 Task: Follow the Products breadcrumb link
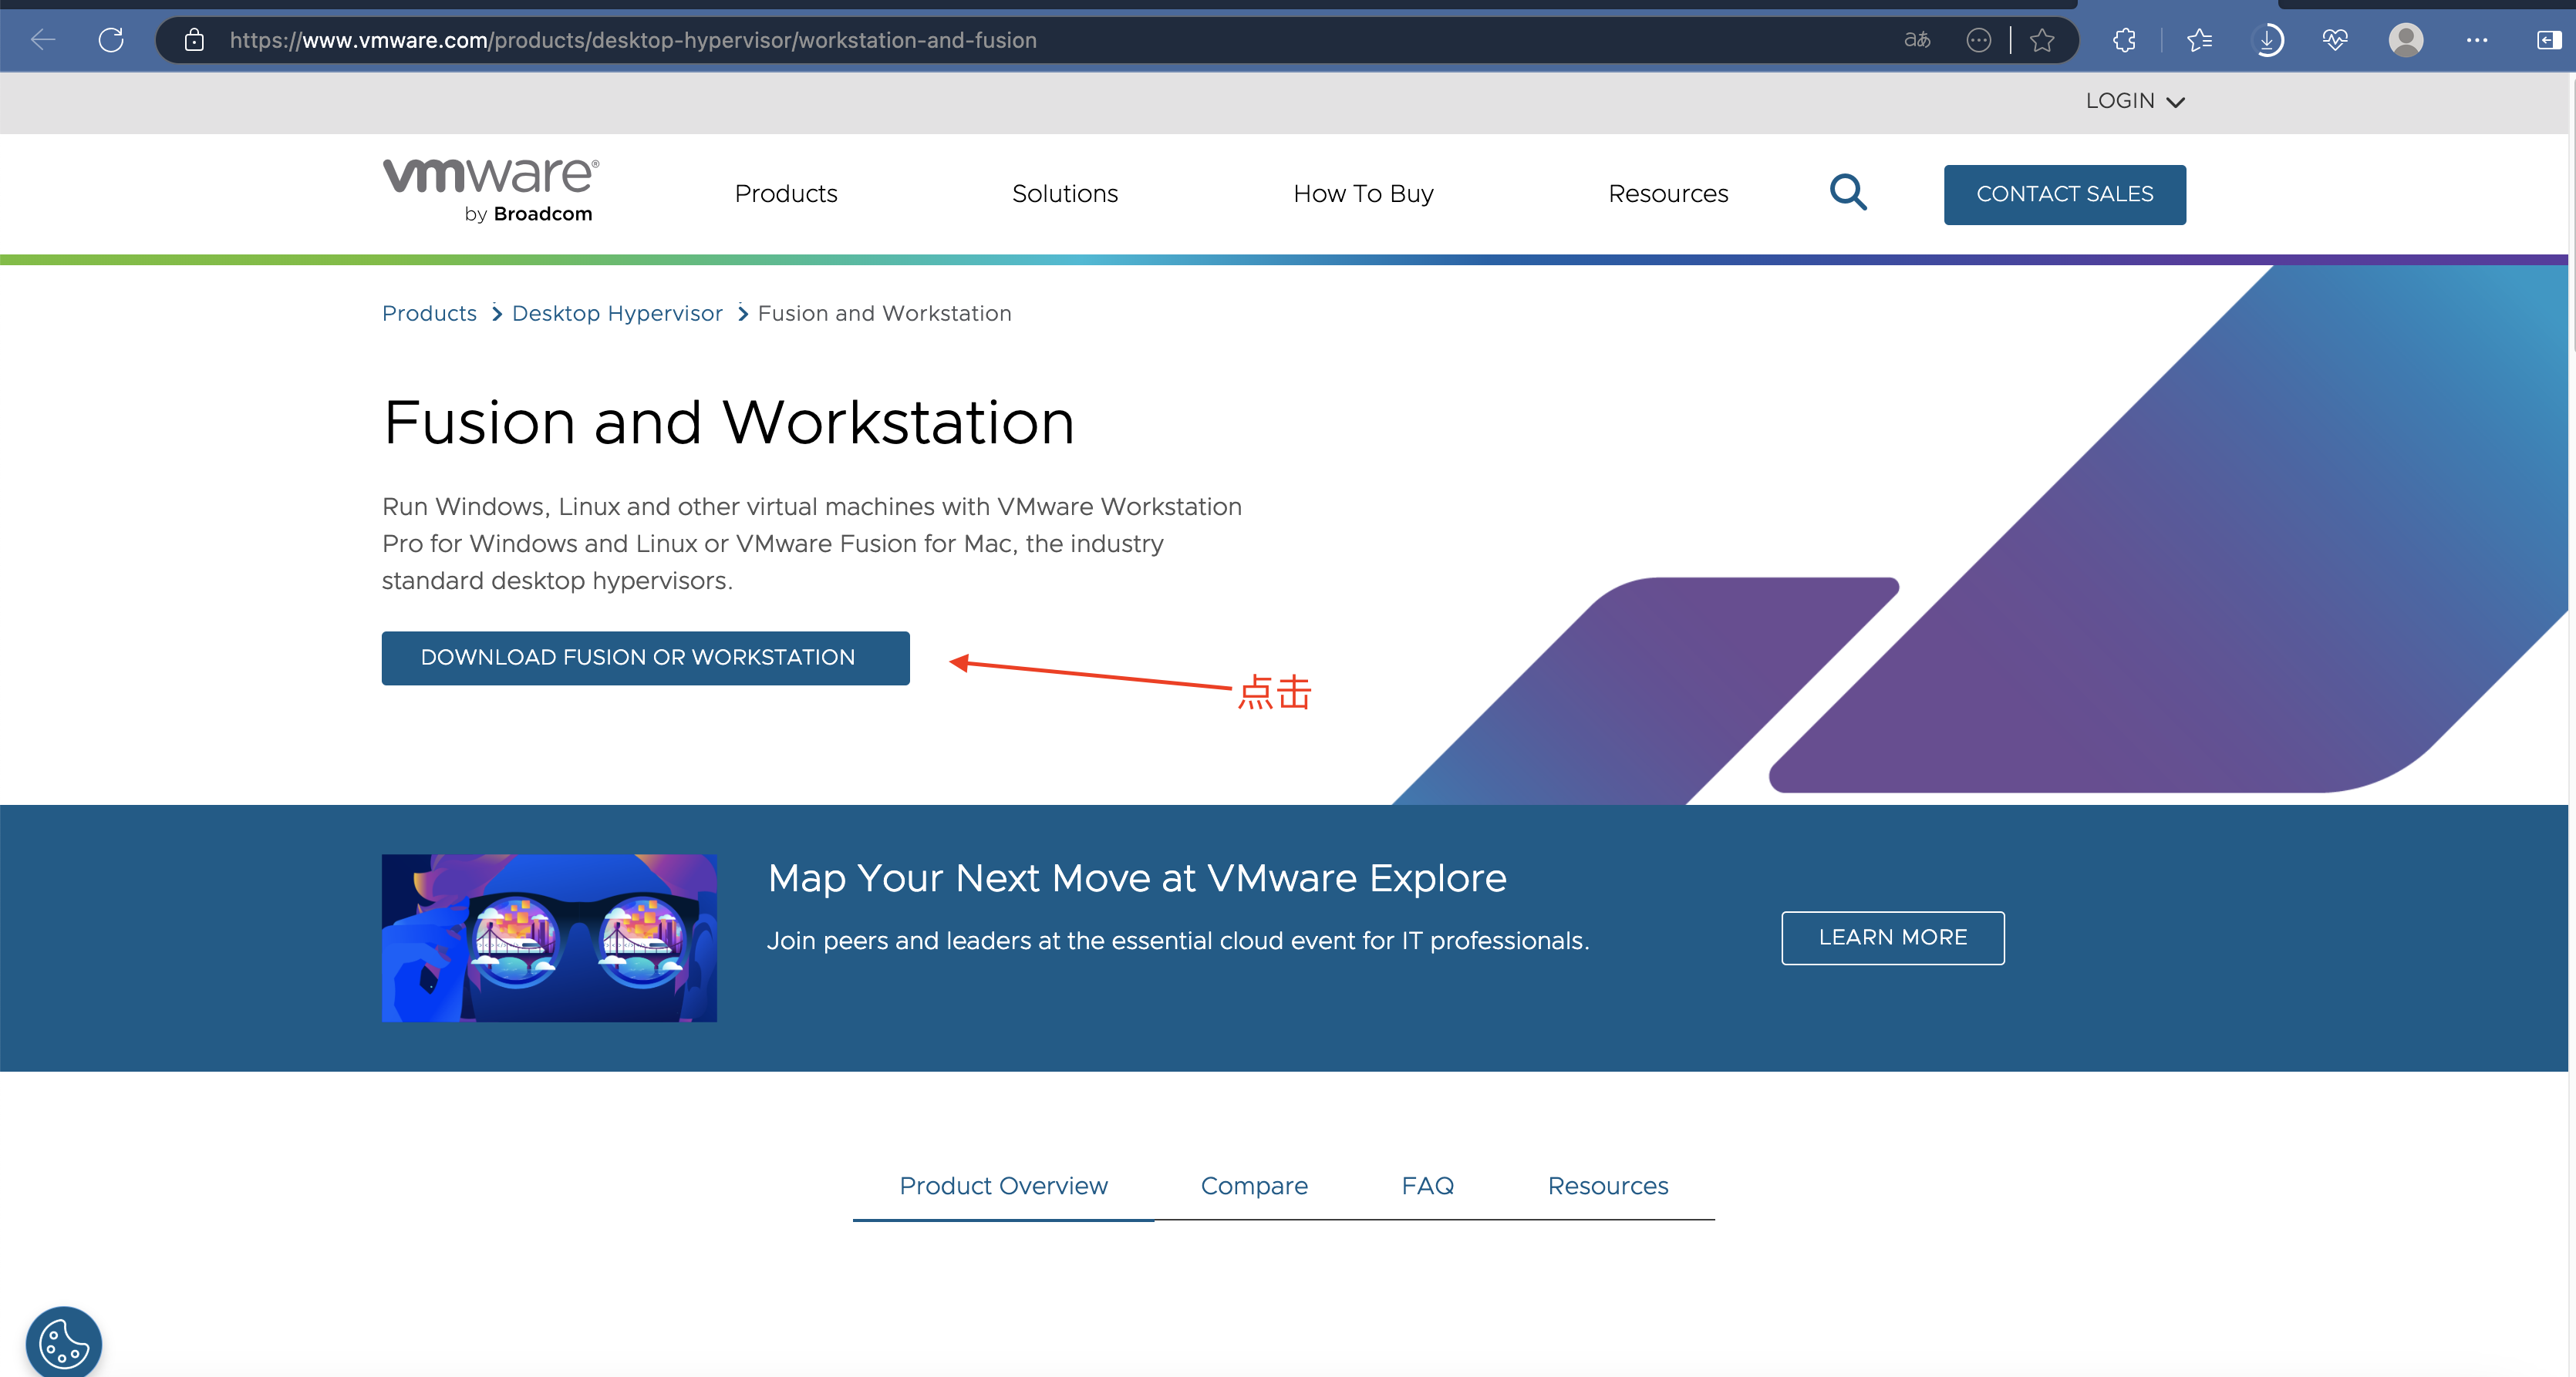[x=429, y=313]
